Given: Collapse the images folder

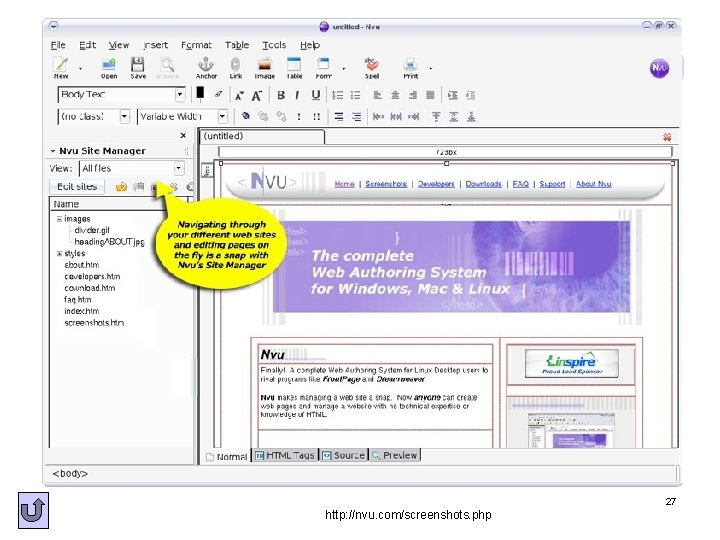Looking at the screenshot, I should coord(59,219).
